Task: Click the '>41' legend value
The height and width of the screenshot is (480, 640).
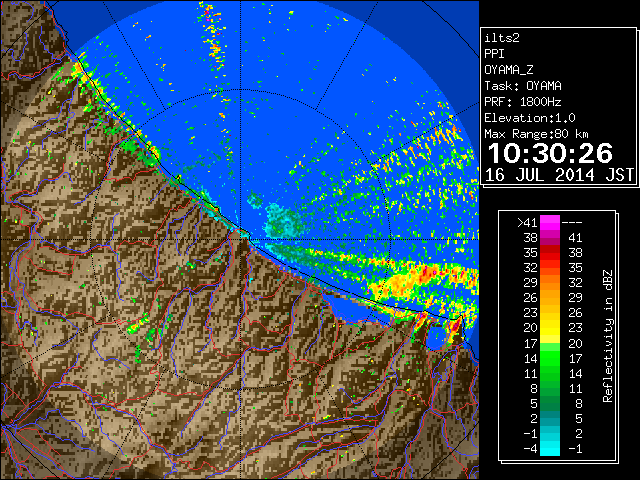Action: [x=527, y=223]
